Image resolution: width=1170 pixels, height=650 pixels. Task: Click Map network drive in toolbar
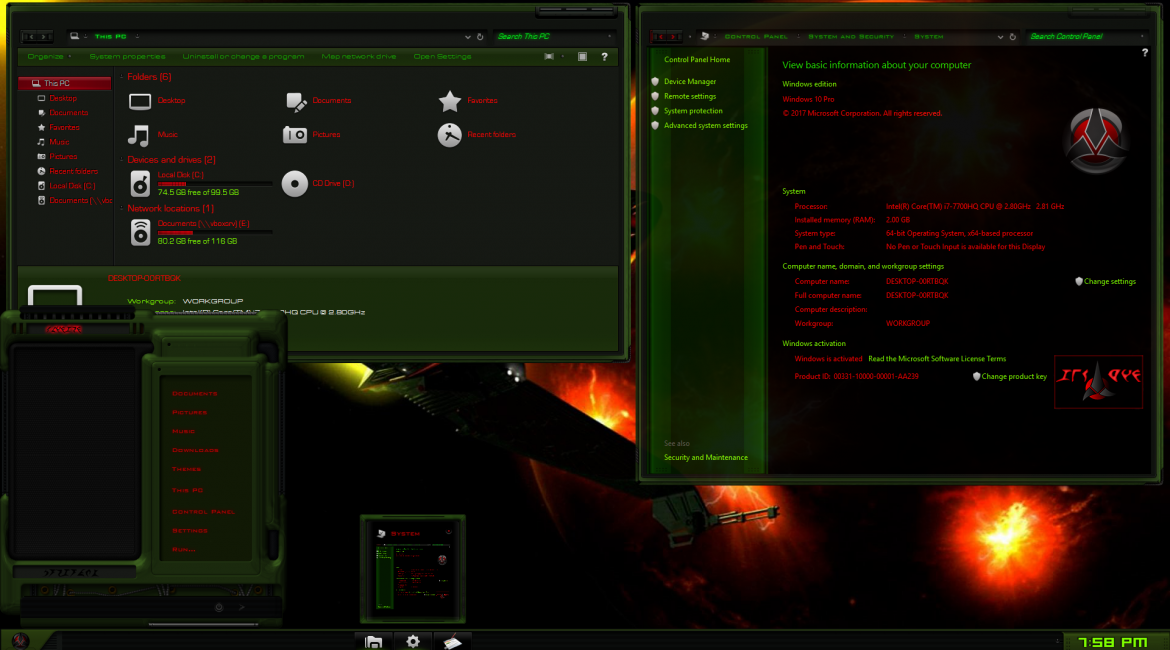pyautogui.click(x=359, y=57)
